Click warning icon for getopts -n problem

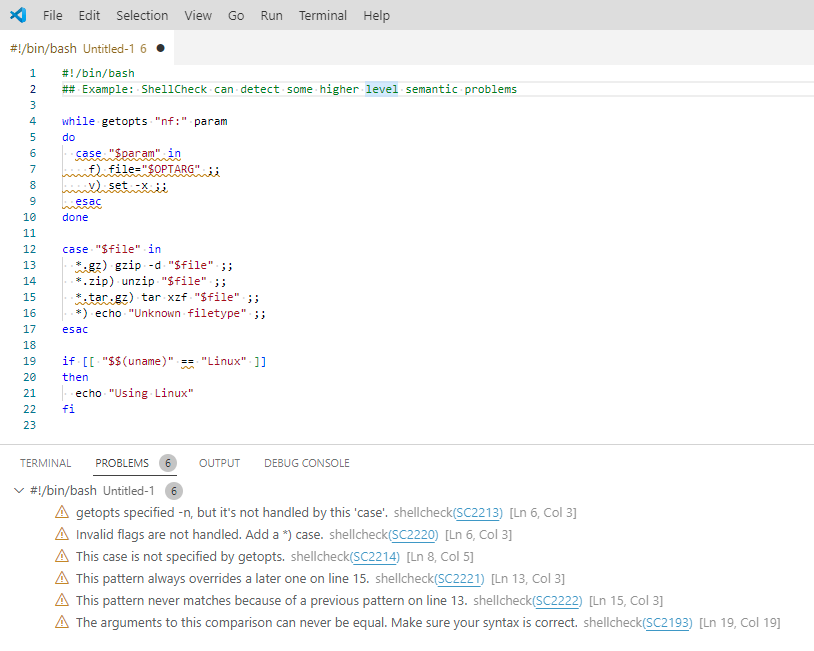62,512
